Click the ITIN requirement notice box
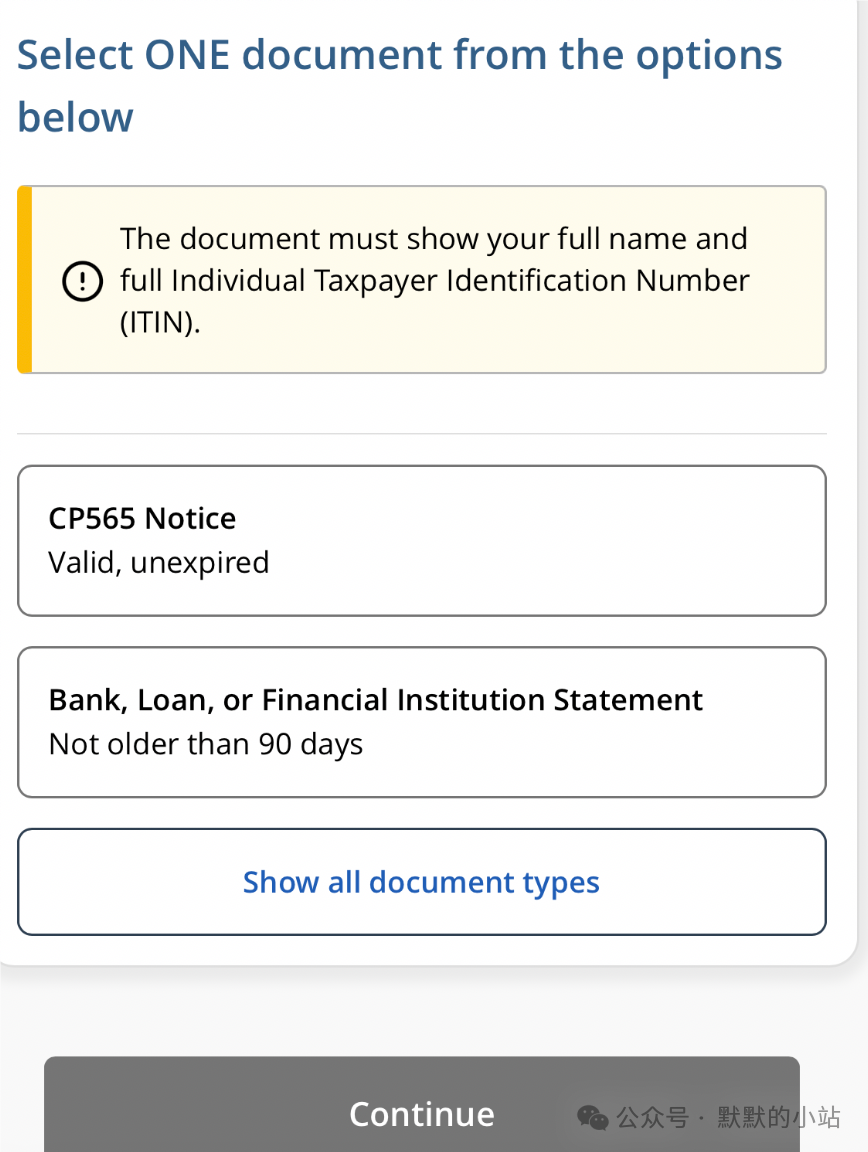Screen dimensions: 868x1152 [x=422, y=280]
